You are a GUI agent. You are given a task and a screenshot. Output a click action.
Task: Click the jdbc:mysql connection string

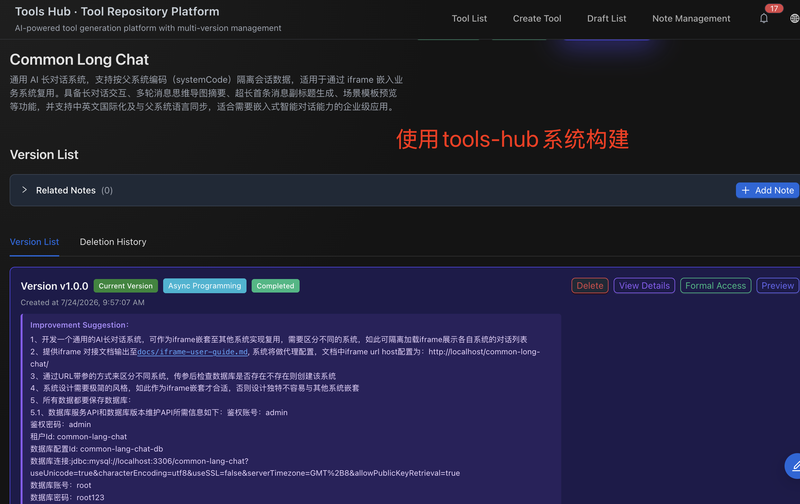(245, 467)
